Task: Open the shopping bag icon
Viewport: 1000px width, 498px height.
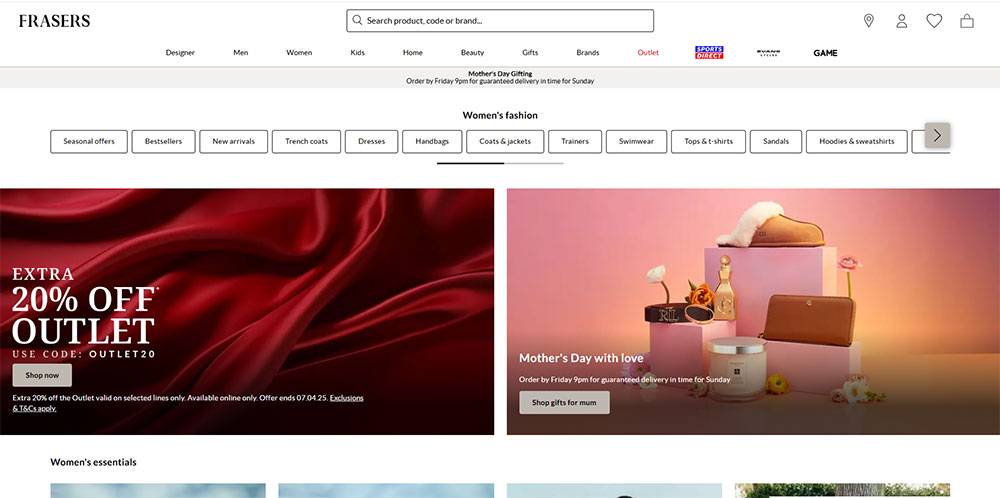Action: (x=967, y=21)
